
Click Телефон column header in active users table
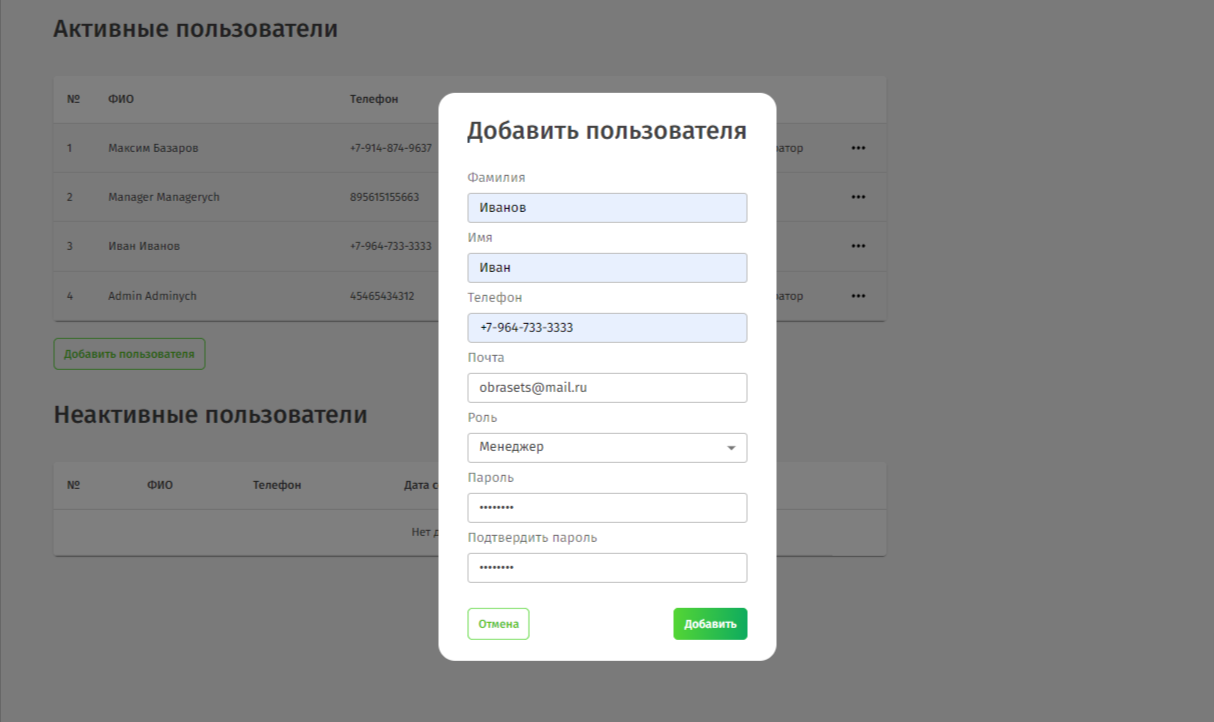point(374,99)
